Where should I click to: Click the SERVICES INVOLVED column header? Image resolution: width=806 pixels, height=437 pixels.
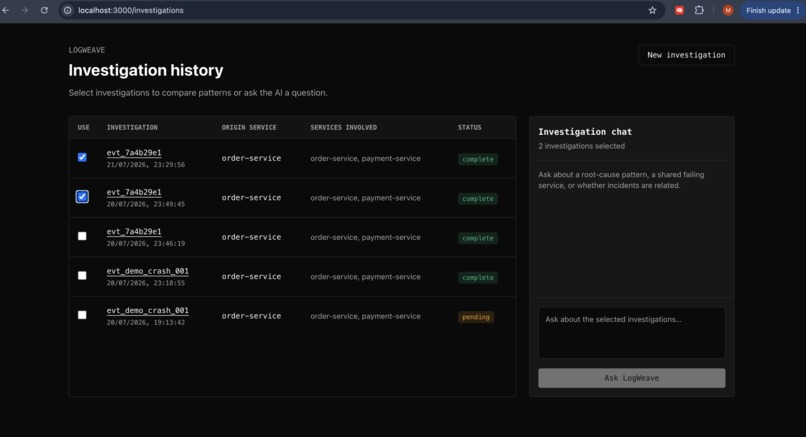[343, 128]
